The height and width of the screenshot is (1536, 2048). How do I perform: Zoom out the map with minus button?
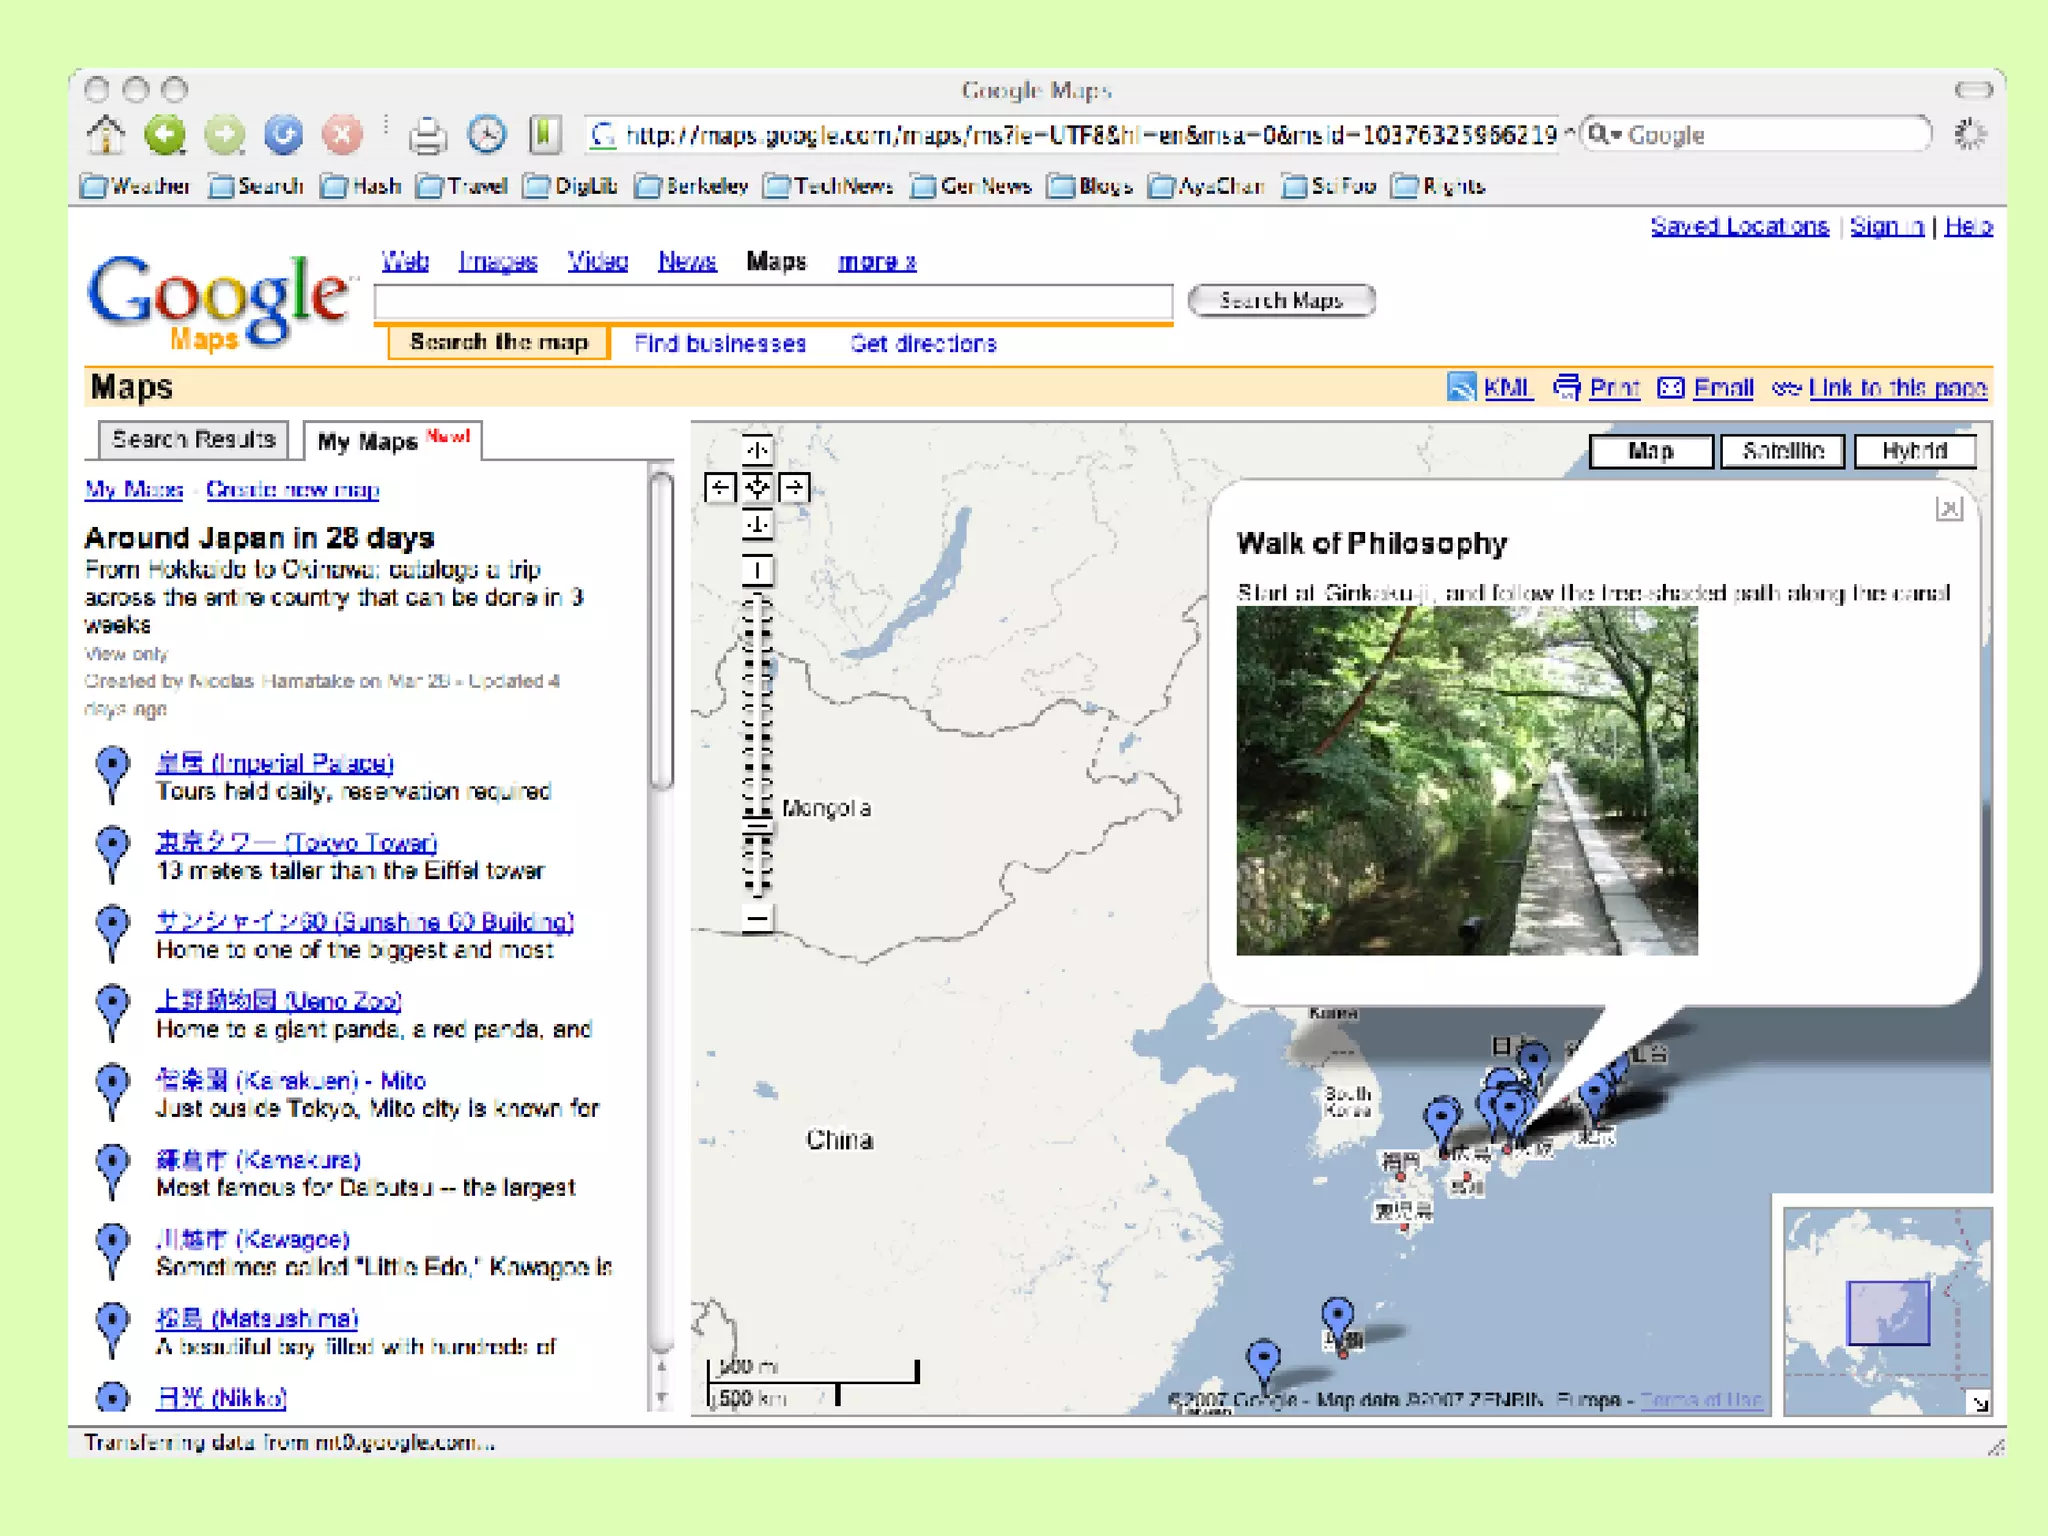click(757, 918)
